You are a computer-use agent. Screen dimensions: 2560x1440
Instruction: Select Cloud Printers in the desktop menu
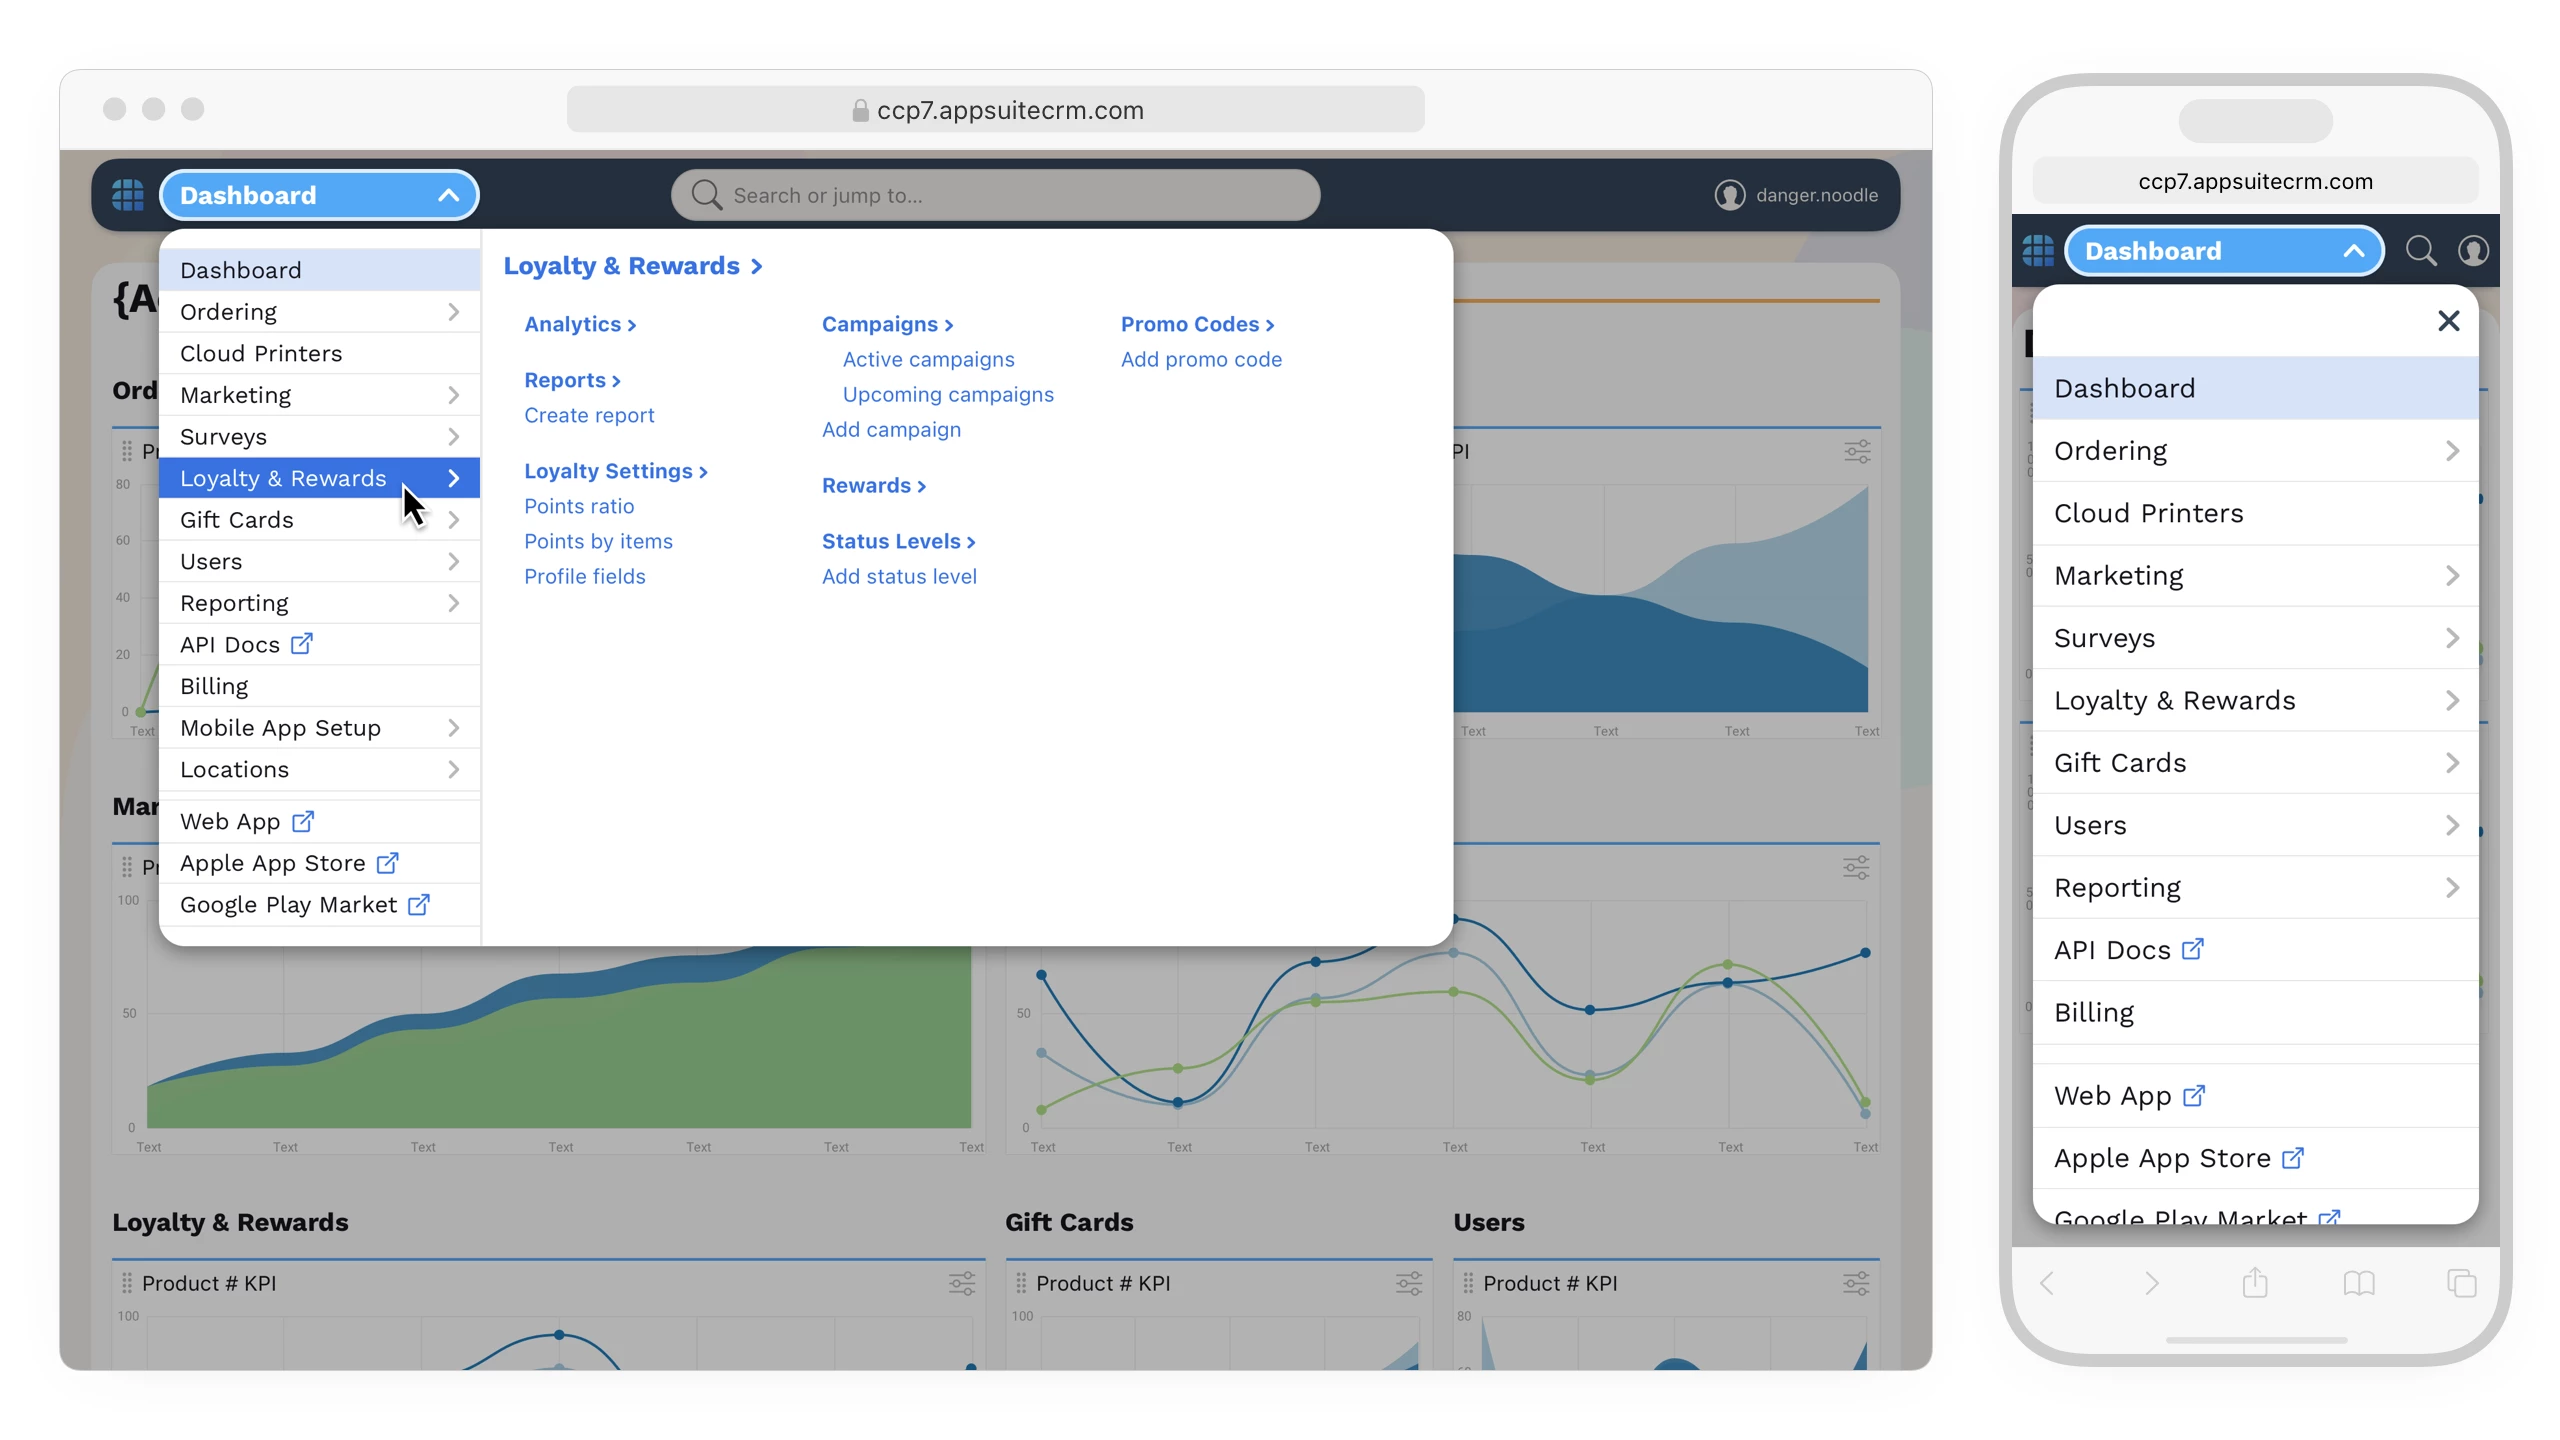point(261,353)
